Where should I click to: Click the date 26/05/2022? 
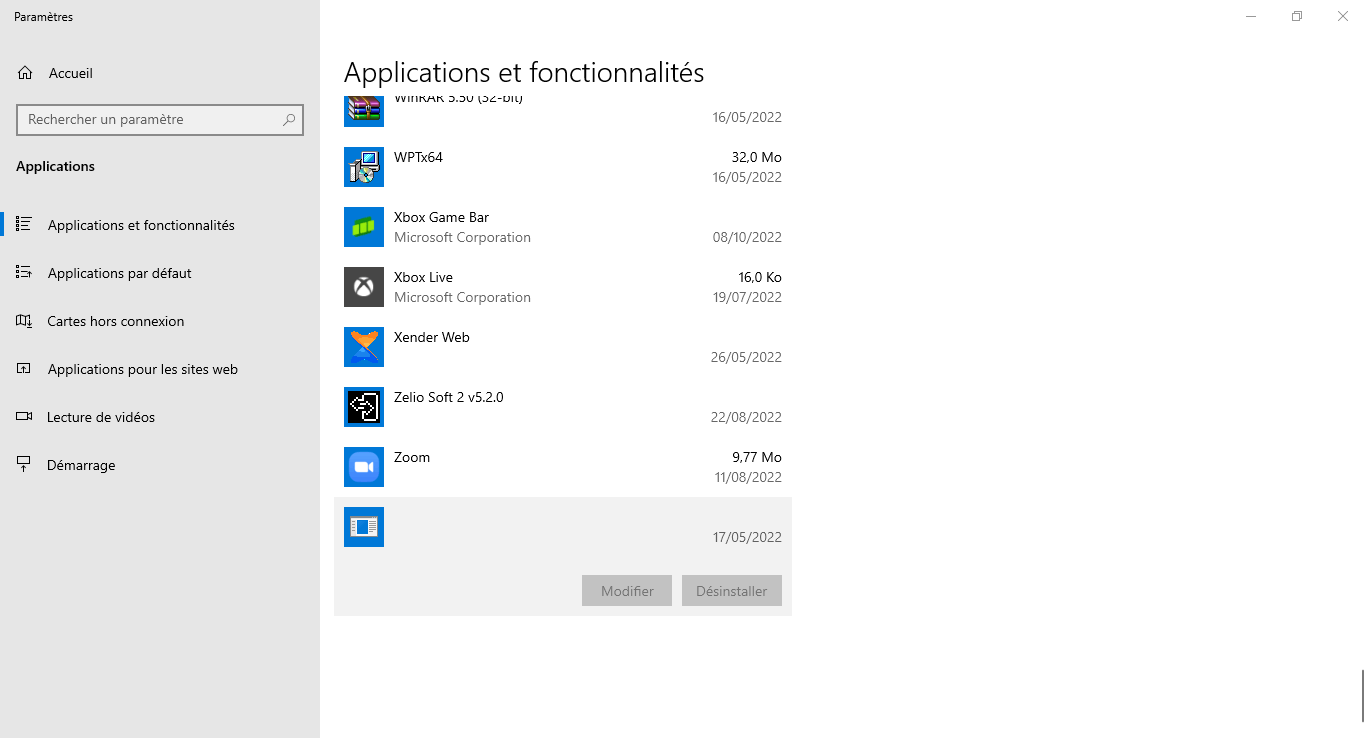click(x=747, y=357)
